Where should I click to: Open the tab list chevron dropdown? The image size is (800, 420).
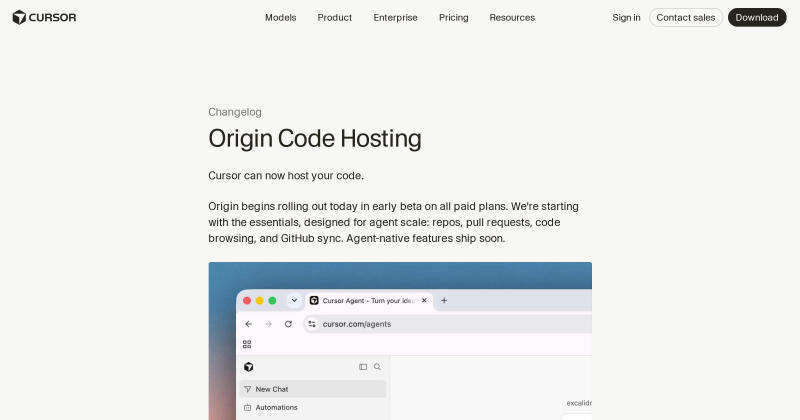coord(294,301)
